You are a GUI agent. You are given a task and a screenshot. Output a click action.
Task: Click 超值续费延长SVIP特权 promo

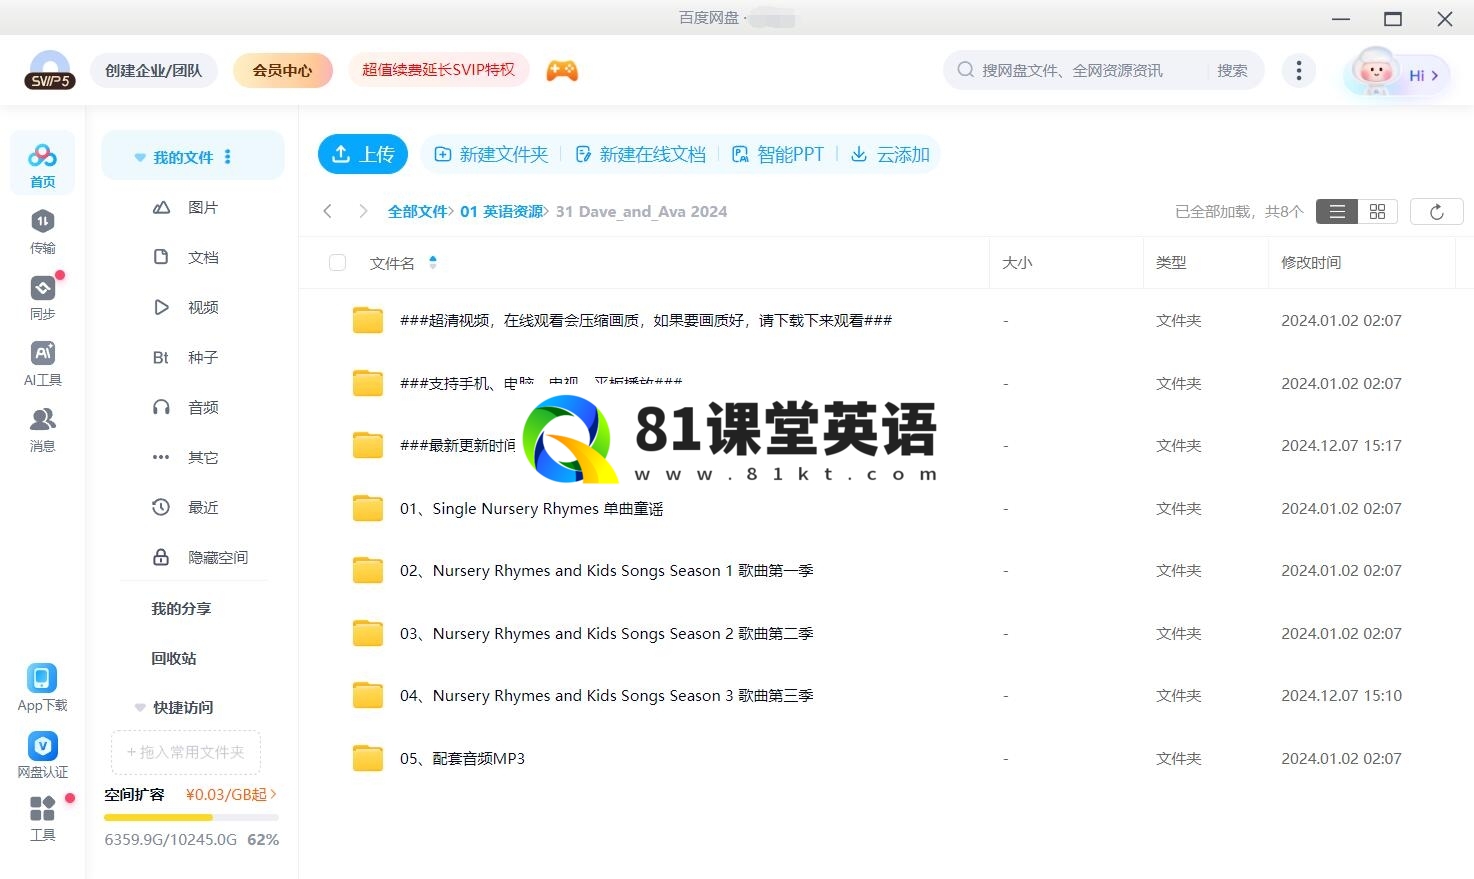(x=438, y=69)
